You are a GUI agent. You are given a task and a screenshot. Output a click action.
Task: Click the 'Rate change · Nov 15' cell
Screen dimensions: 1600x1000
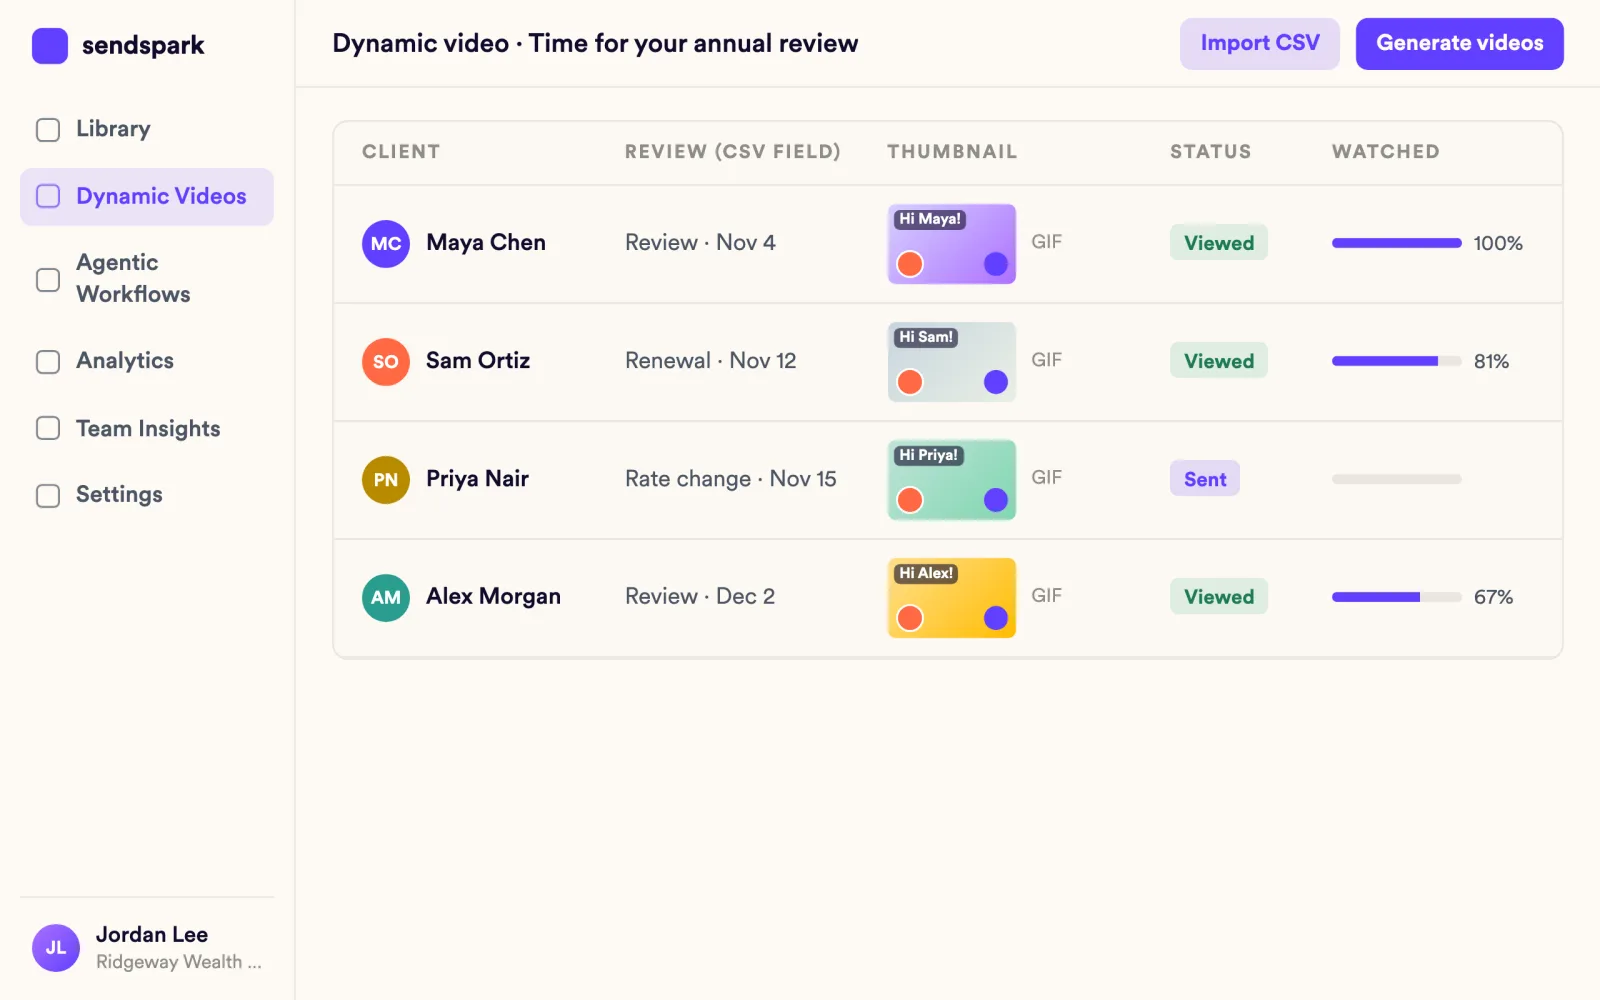tap(731, 479)
